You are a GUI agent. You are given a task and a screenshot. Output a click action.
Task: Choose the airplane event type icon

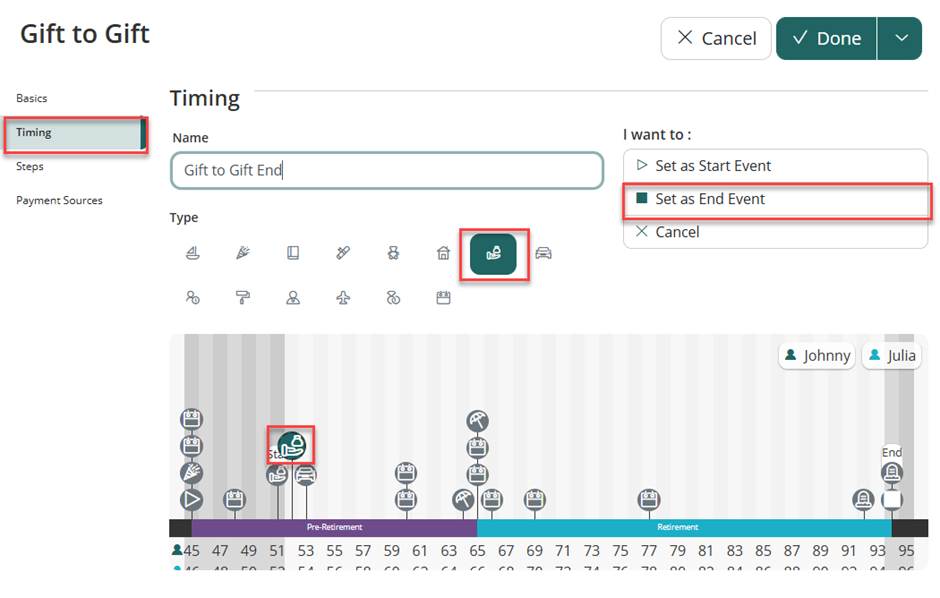343,298
